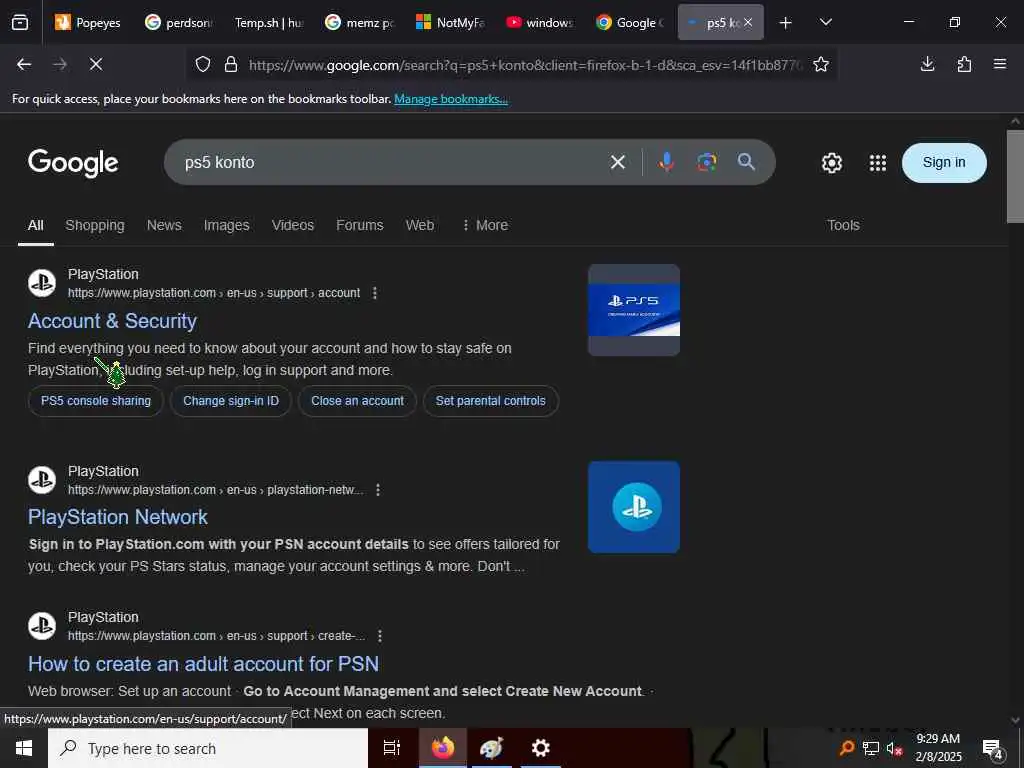Open tracking protection shield icon
1024x768 pixels.
[203, 65]
